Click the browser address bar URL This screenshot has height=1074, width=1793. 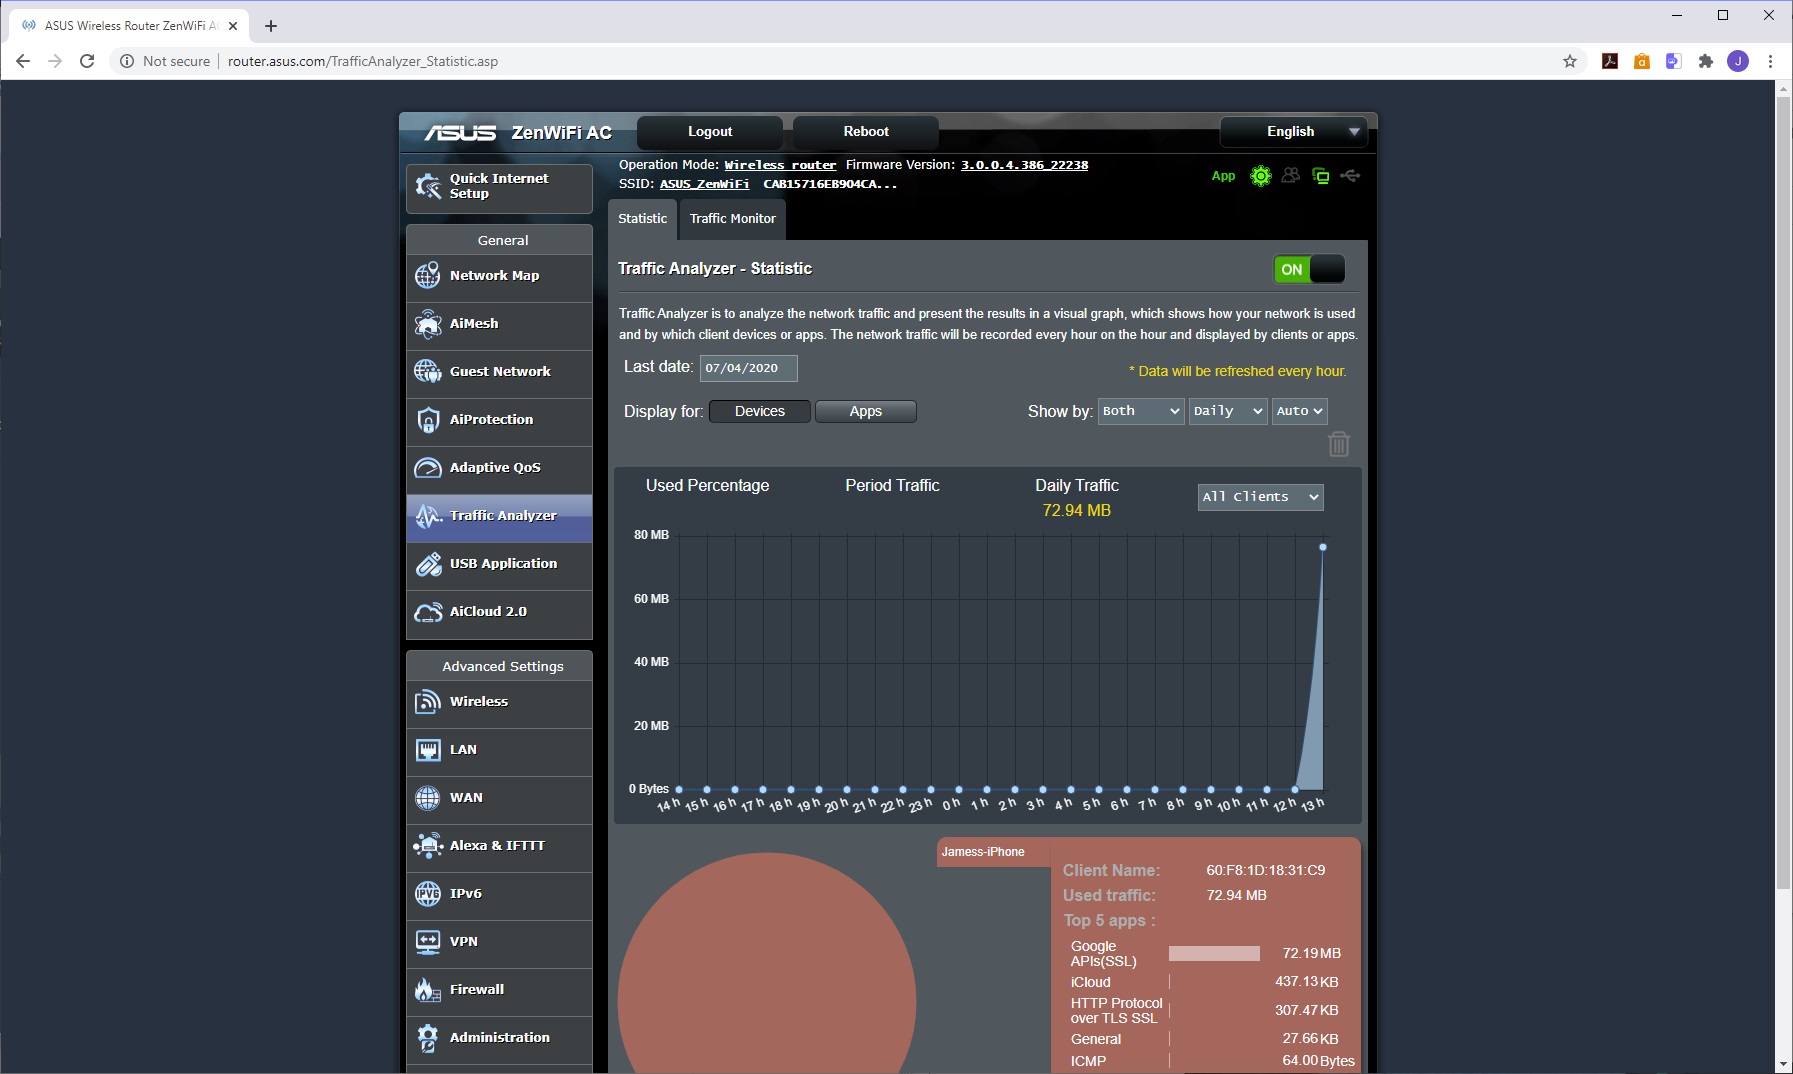pyautogui.click(x=363, y=61)
